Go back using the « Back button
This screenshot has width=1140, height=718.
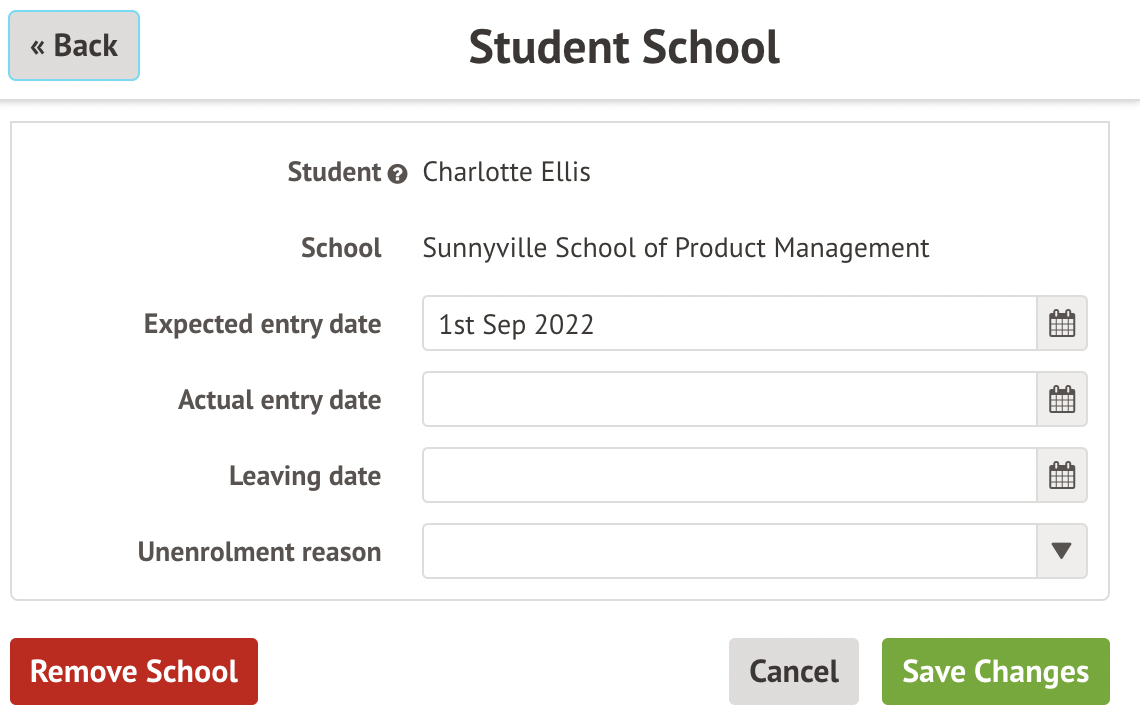click(x=74, y=46)
